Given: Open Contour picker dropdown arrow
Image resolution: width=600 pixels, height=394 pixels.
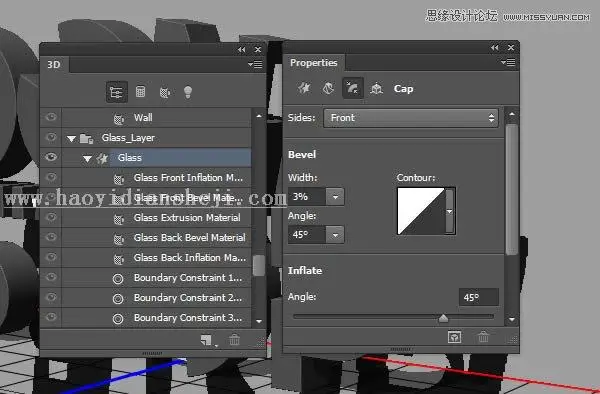Looking at the screenshot, I should click(450, 211).
